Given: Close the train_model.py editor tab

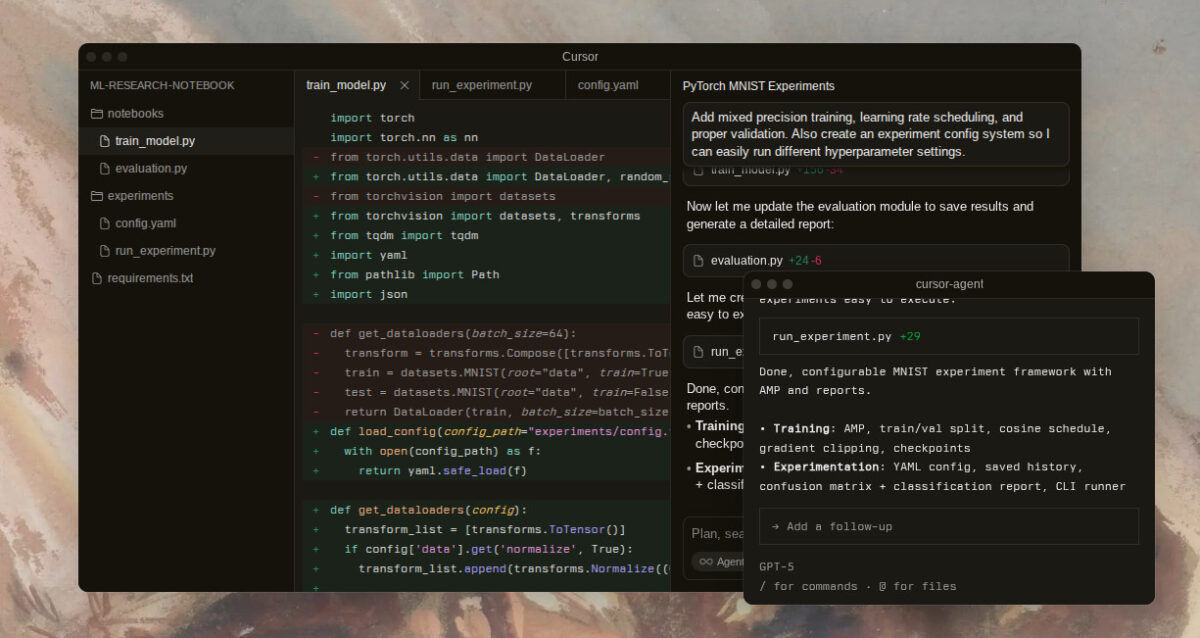Looking at the screenshot, I should coord(404,86).
